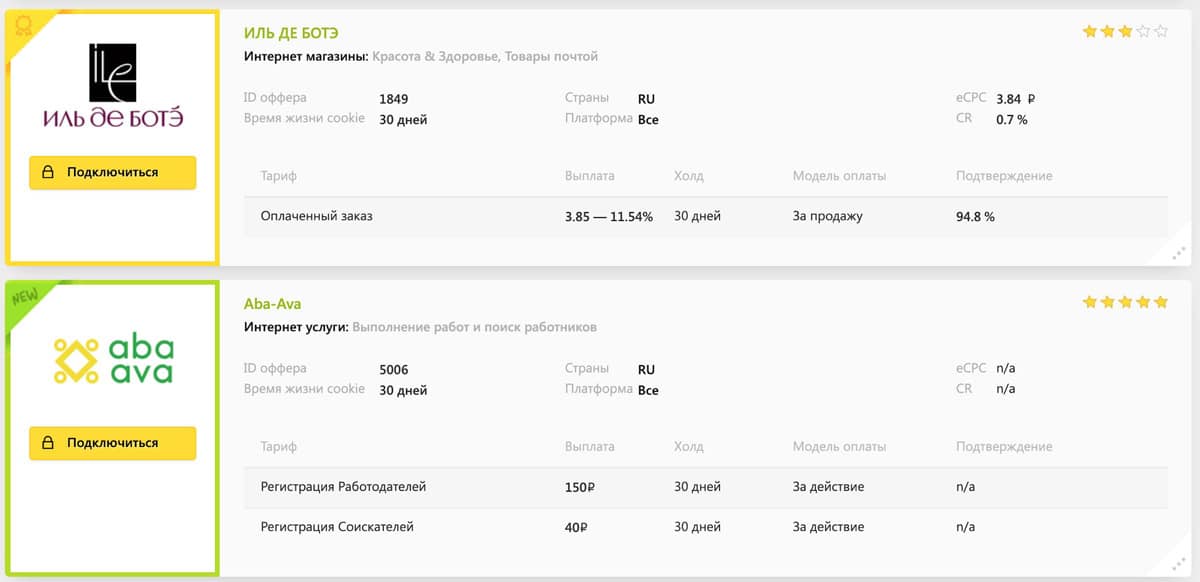Click the ИЛЬ ДЕ БОТЭ logo image
1200x582 pixels.
tap(112, 88)
